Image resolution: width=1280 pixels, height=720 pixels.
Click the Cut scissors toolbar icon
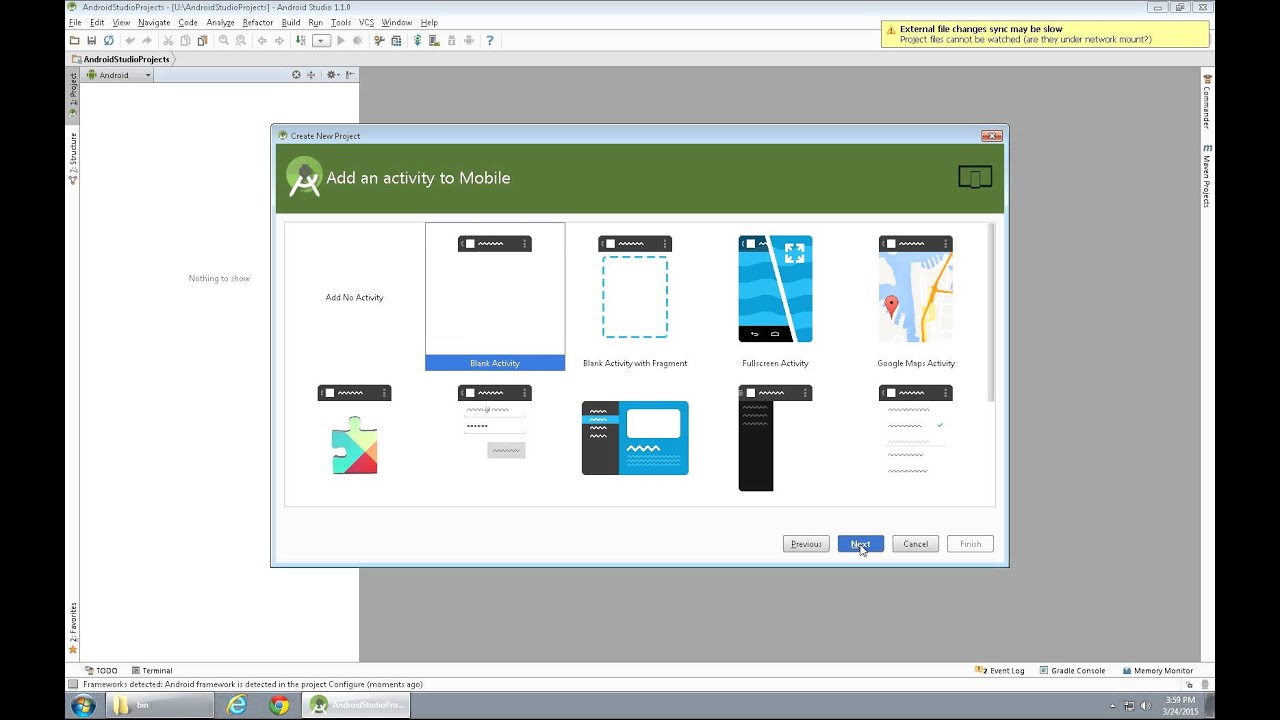[168, 40]
